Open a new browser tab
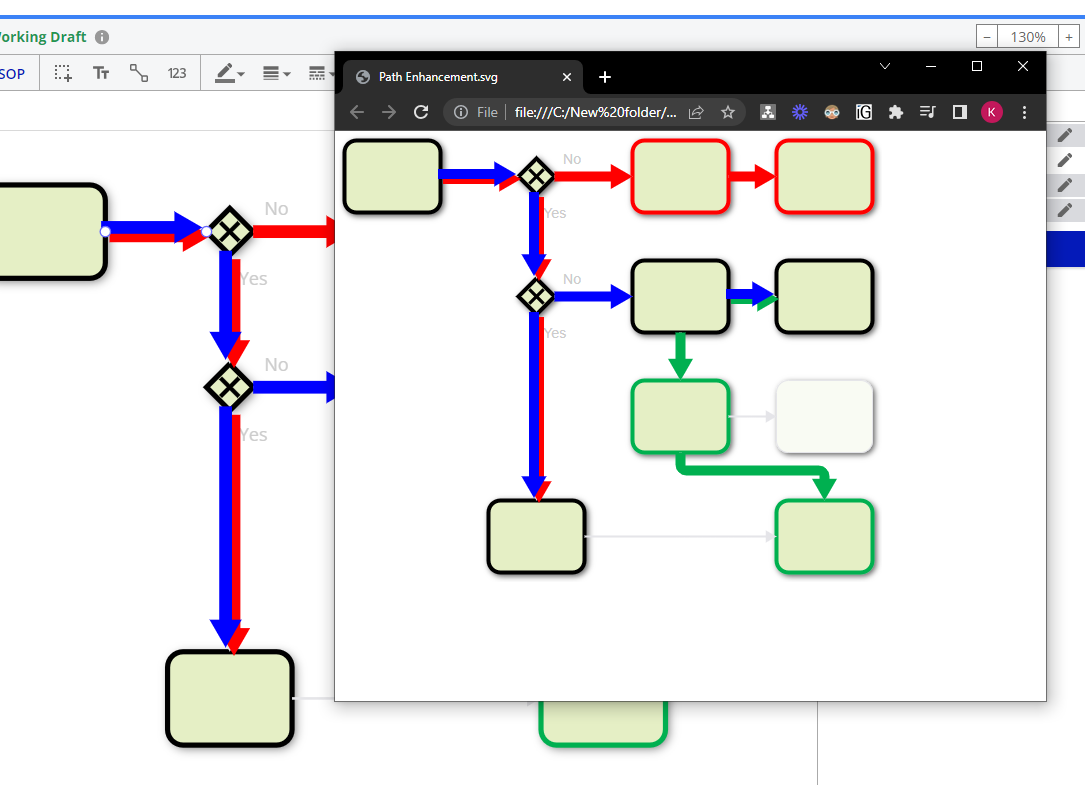 [x=605, y=77]
